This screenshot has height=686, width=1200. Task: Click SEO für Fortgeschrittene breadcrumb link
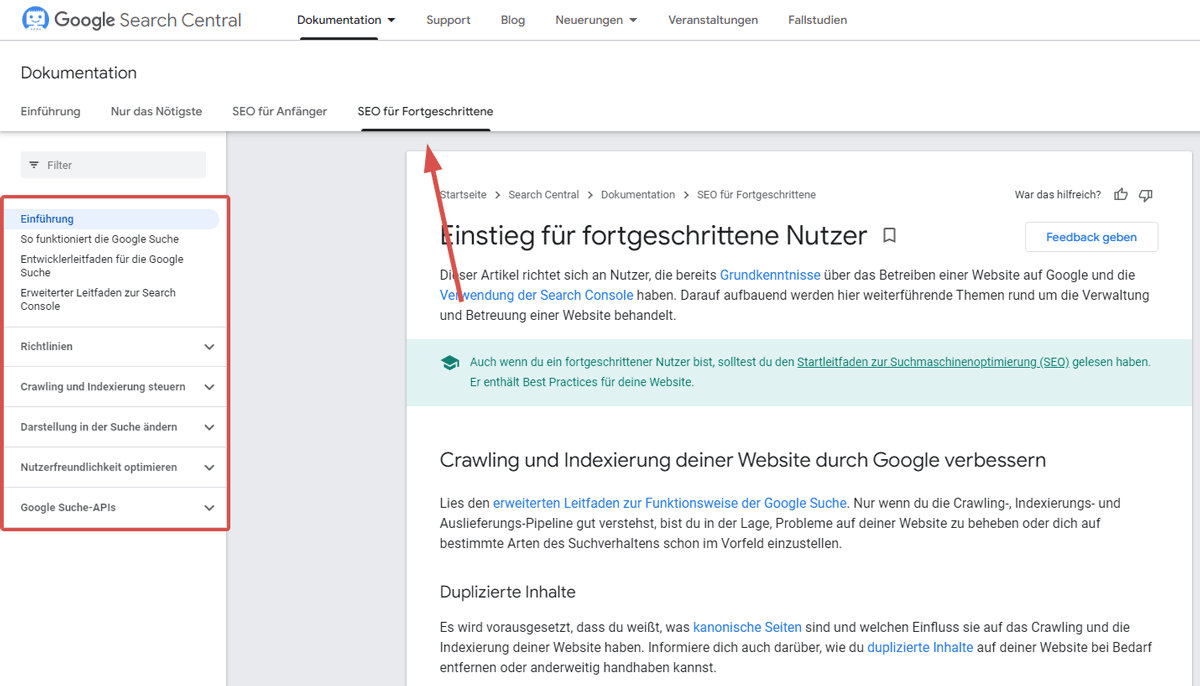tap(756, 195)
